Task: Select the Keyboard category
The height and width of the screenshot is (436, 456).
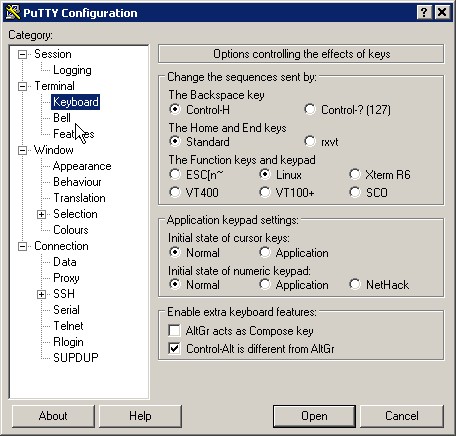Action: (76, 102)
